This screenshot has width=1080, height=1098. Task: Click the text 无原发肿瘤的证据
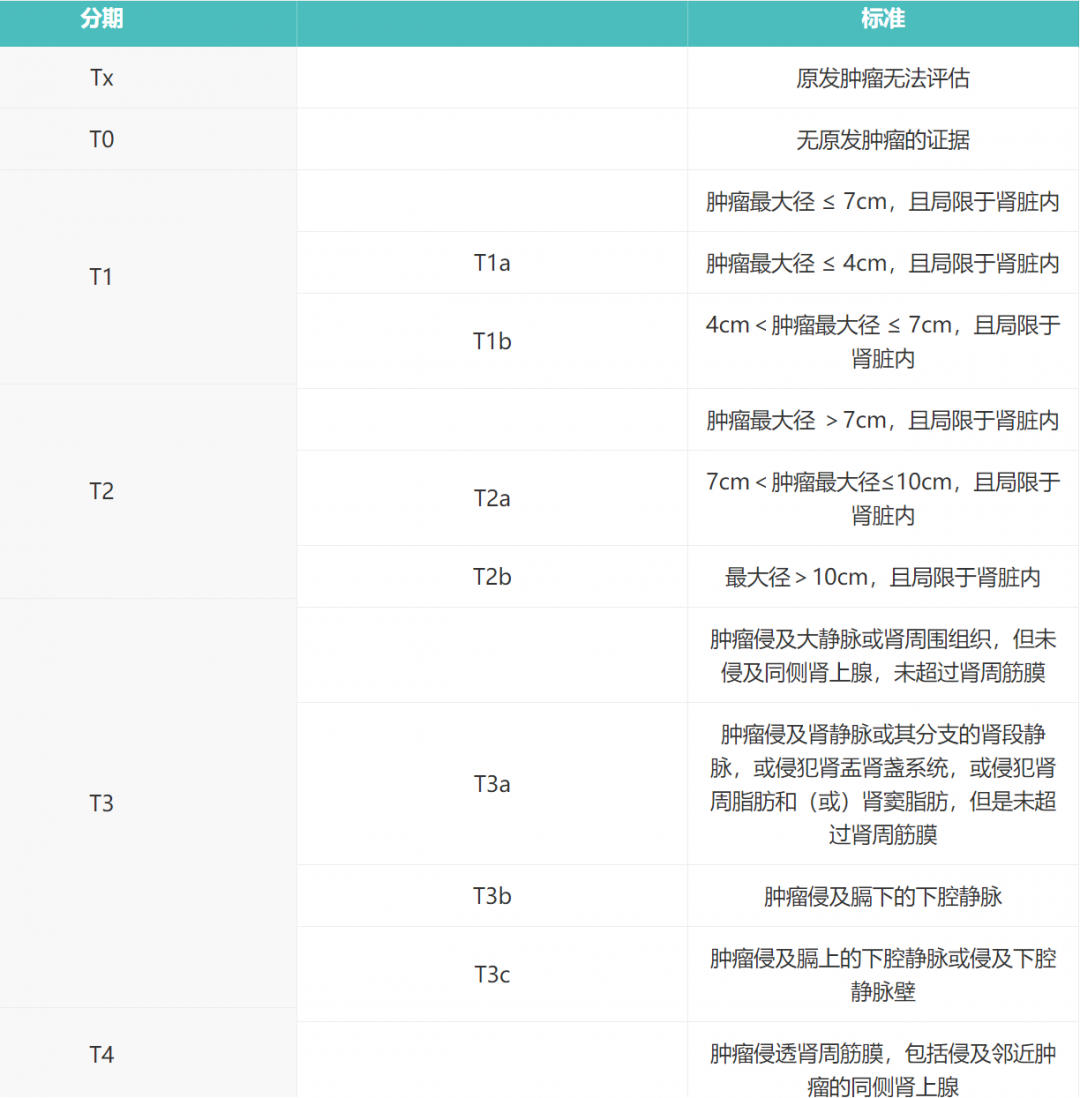click(x=882, y=140)
